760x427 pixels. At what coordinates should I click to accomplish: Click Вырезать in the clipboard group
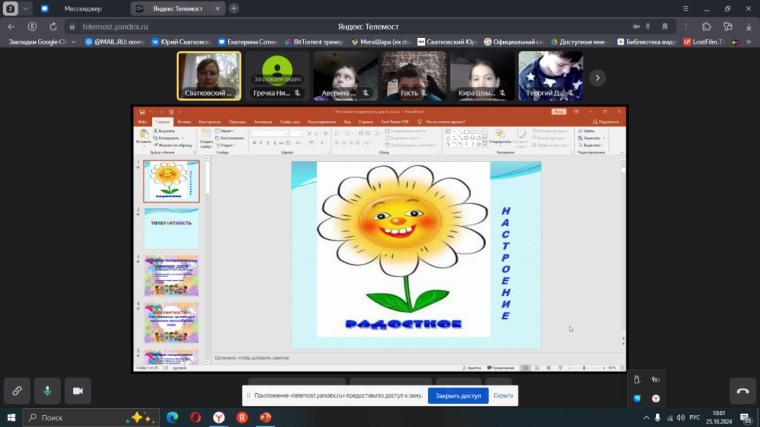coord(164,131)
